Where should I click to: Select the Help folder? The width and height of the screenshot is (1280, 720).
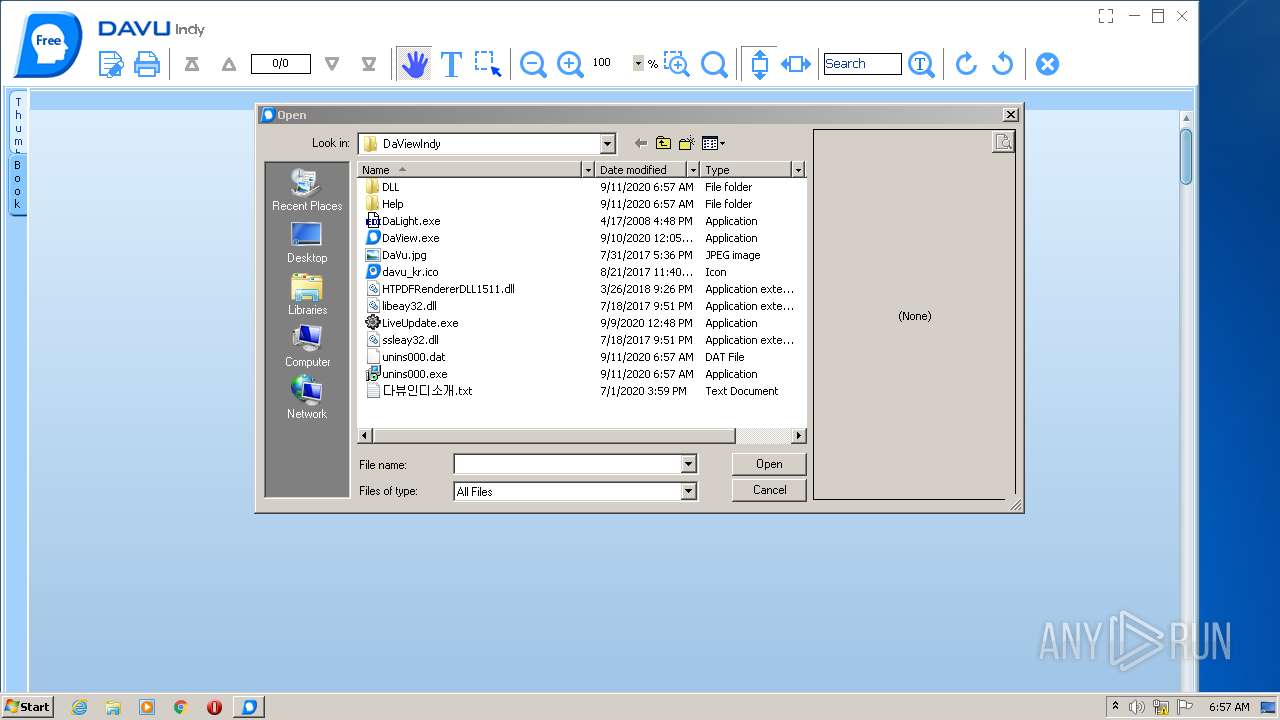[384, 204]
